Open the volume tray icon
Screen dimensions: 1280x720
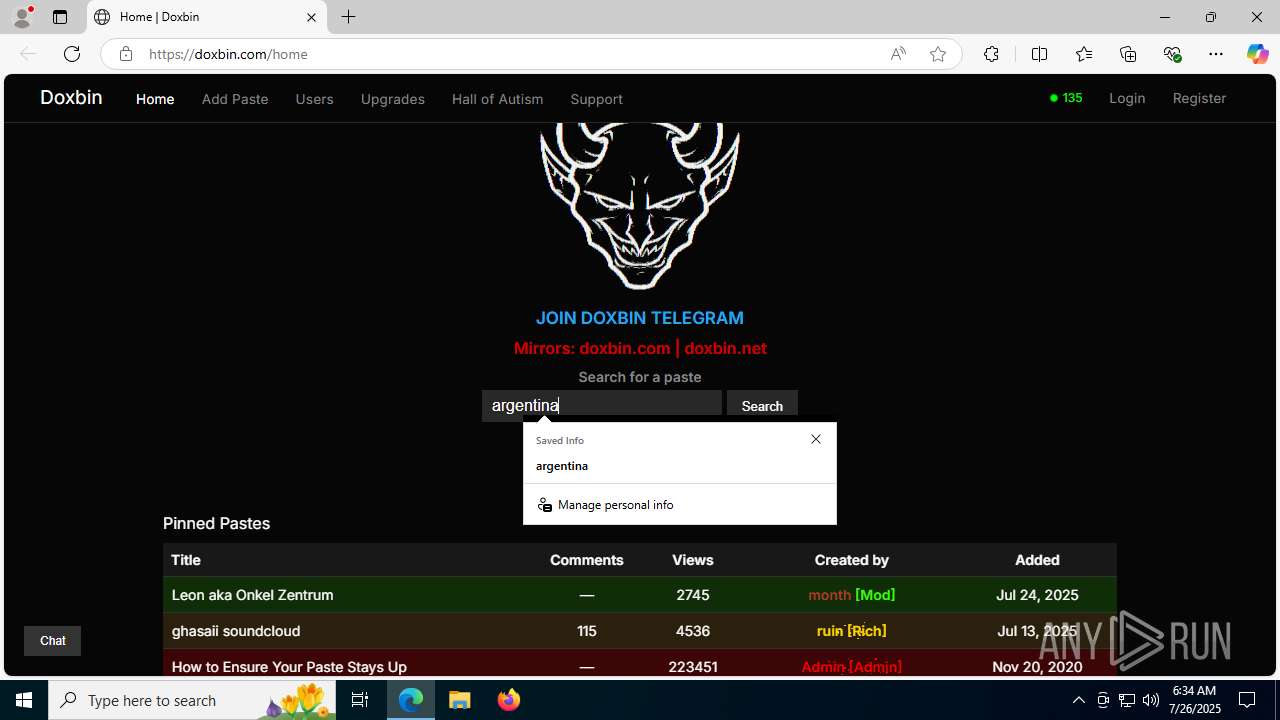pyautogui.click(x=1150, y=700)
